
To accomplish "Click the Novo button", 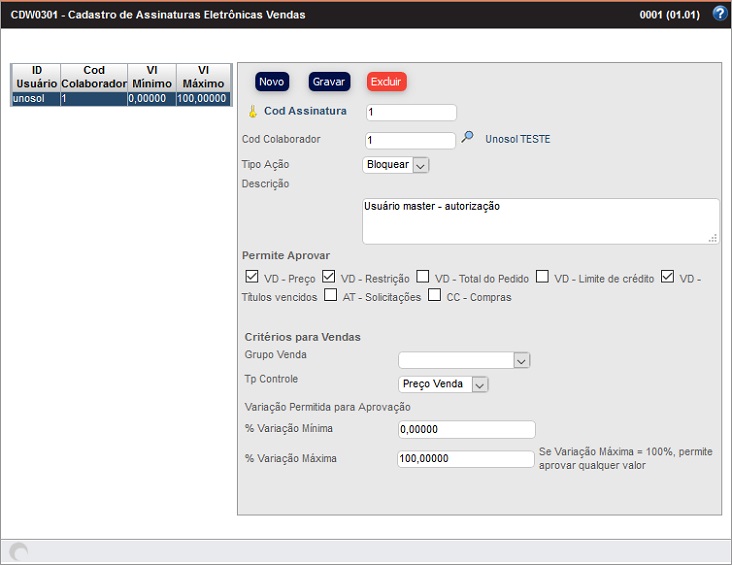I will pyautogui.click(x=272, y=82).
